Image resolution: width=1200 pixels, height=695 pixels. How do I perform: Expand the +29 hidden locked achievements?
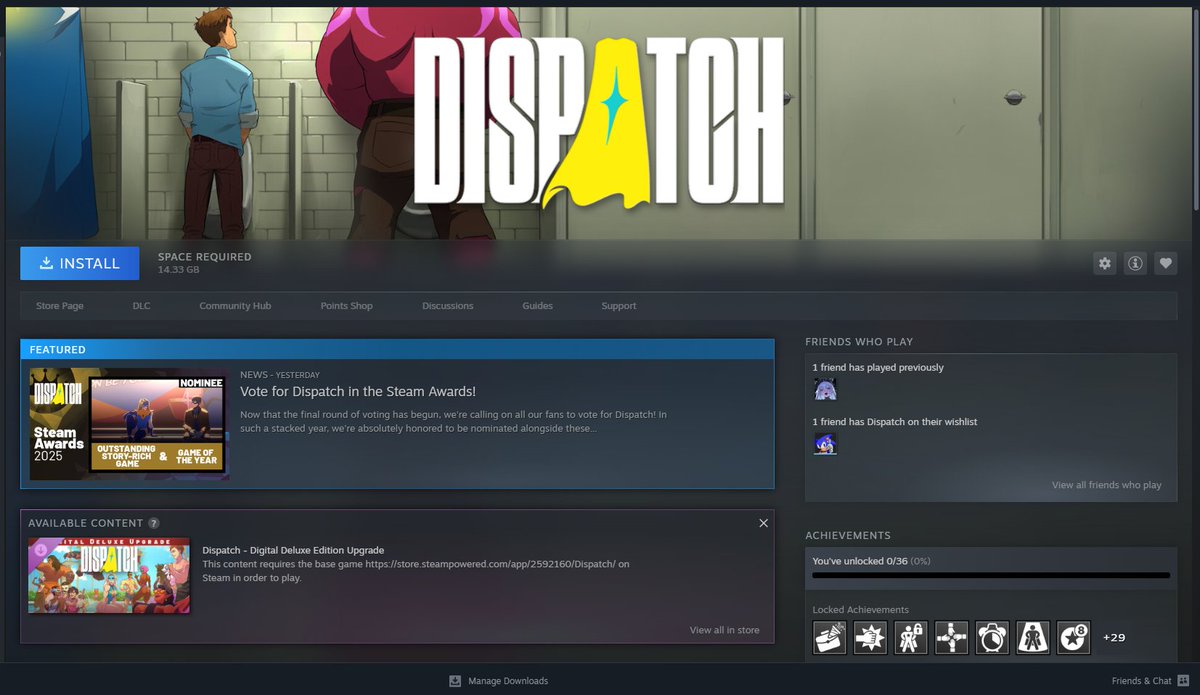point(1113,637)
